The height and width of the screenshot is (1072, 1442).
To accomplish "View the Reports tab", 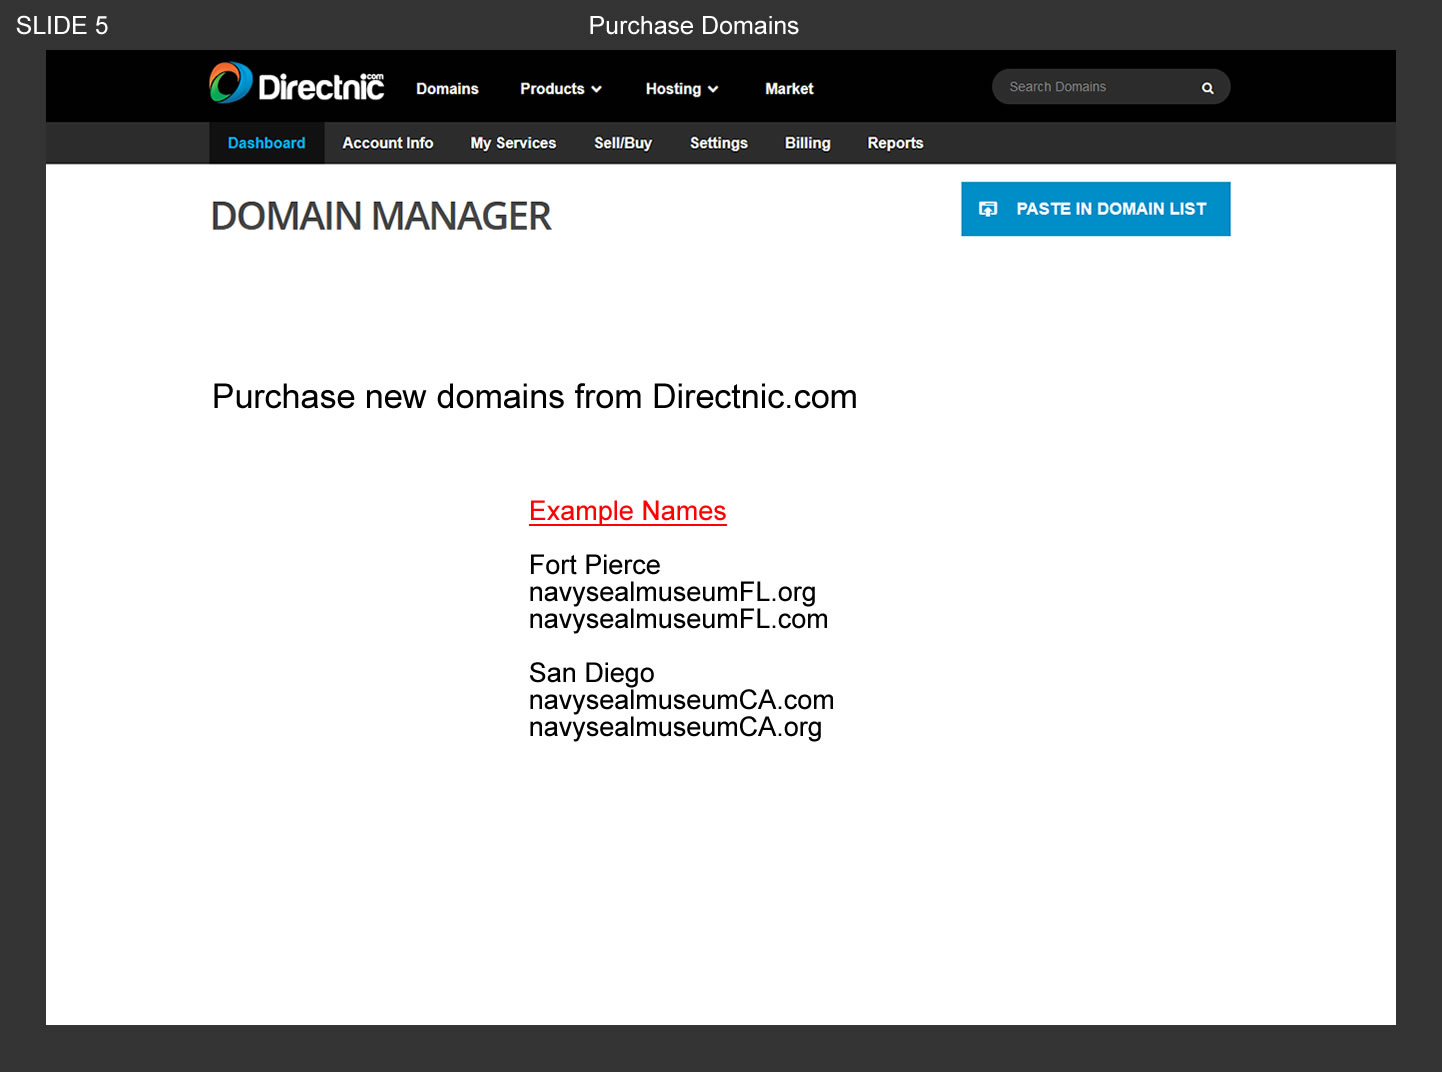I will (895, 143).
